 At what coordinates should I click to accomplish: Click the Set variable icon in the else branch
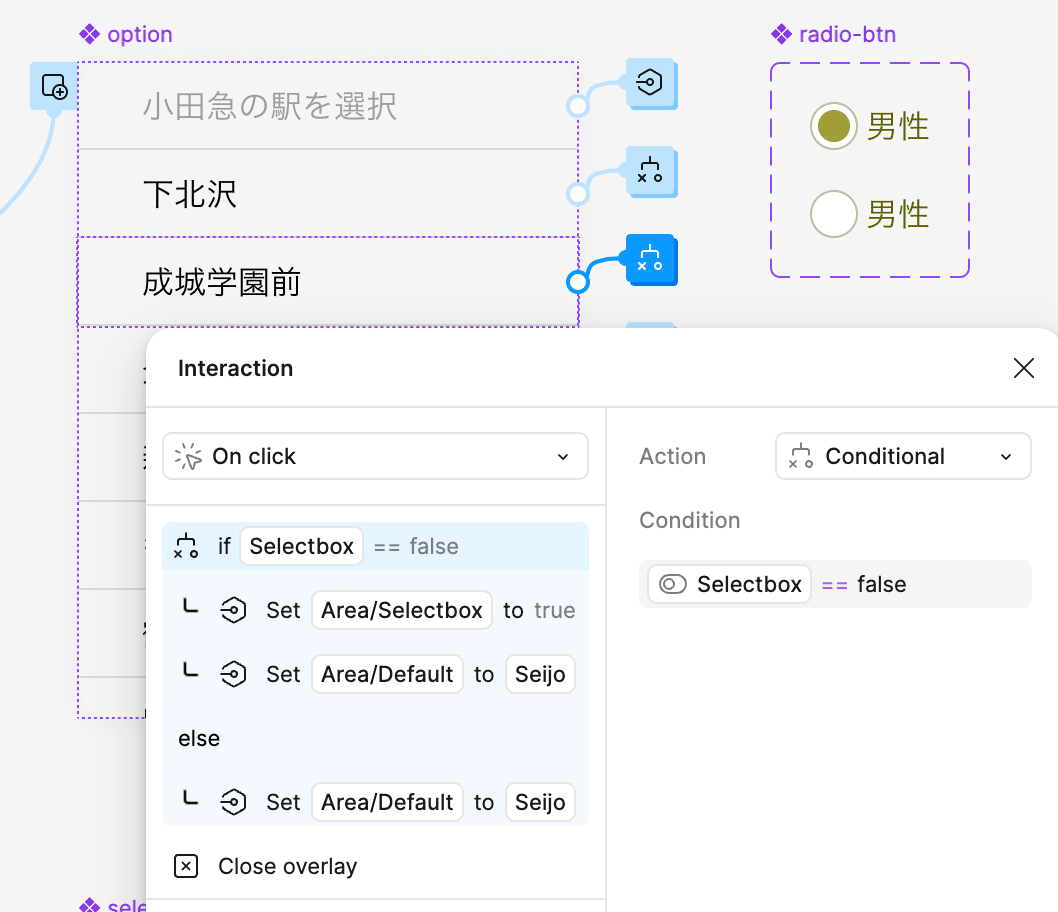234,801
